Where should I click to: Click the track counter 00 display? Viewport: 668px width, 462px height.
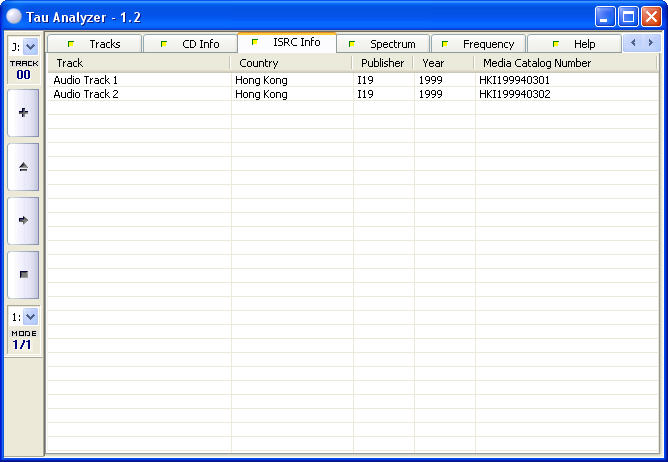point(23,75)
